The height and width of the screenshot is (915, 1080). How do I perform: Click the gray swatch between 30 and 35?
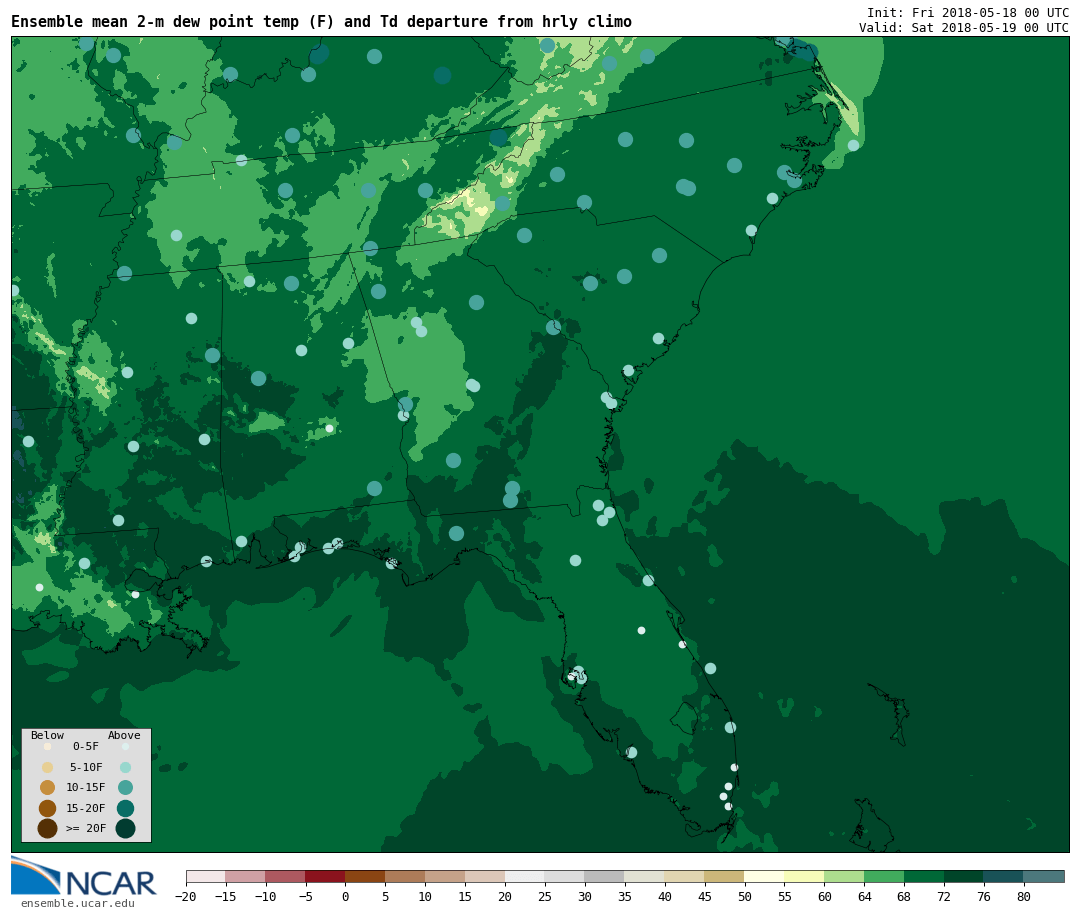[605, 876]
